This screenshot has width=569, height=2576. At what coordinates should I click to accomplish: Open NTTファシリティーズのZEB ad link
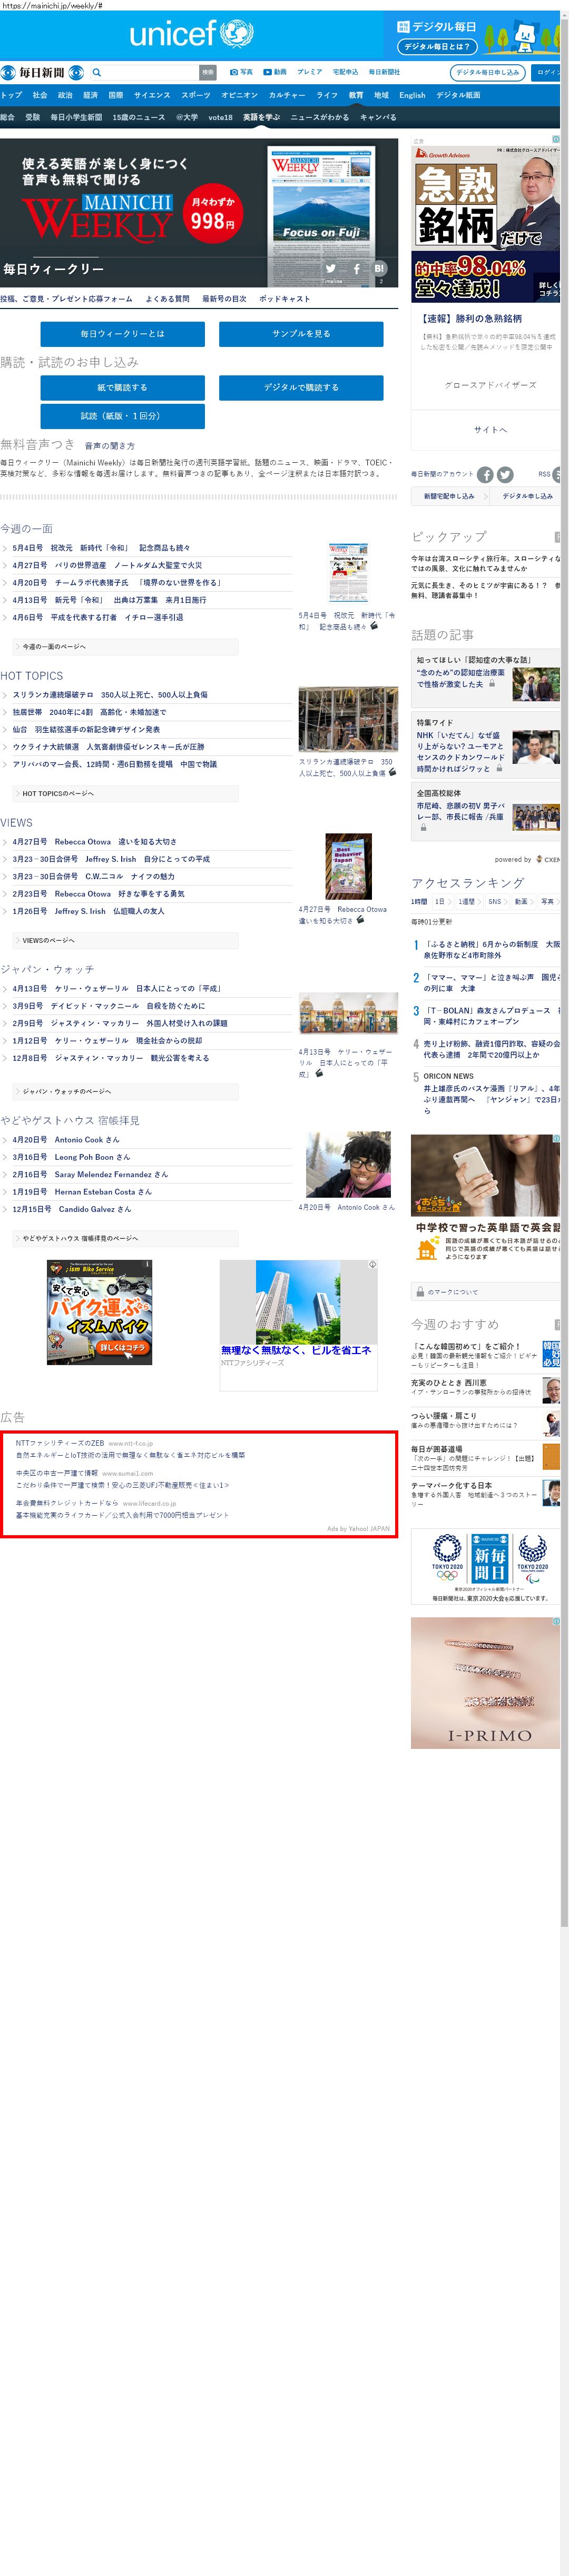[x=60, y=1443]
